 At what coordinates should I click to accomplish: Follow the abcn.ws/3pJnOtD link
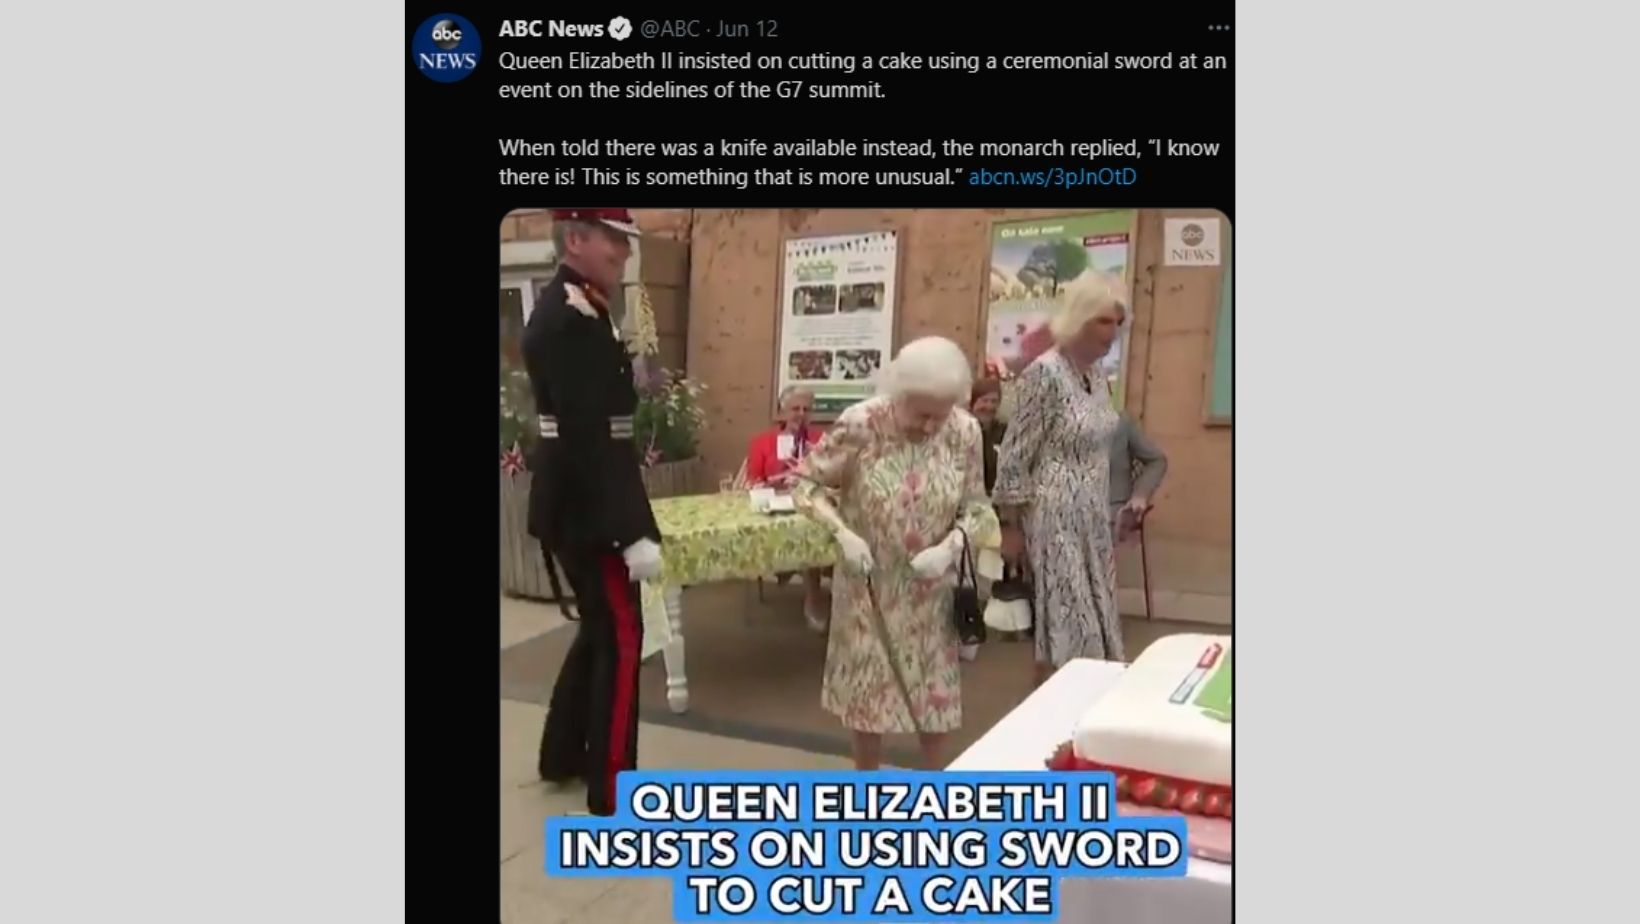pyautogui.click(x=1052, y=177)
